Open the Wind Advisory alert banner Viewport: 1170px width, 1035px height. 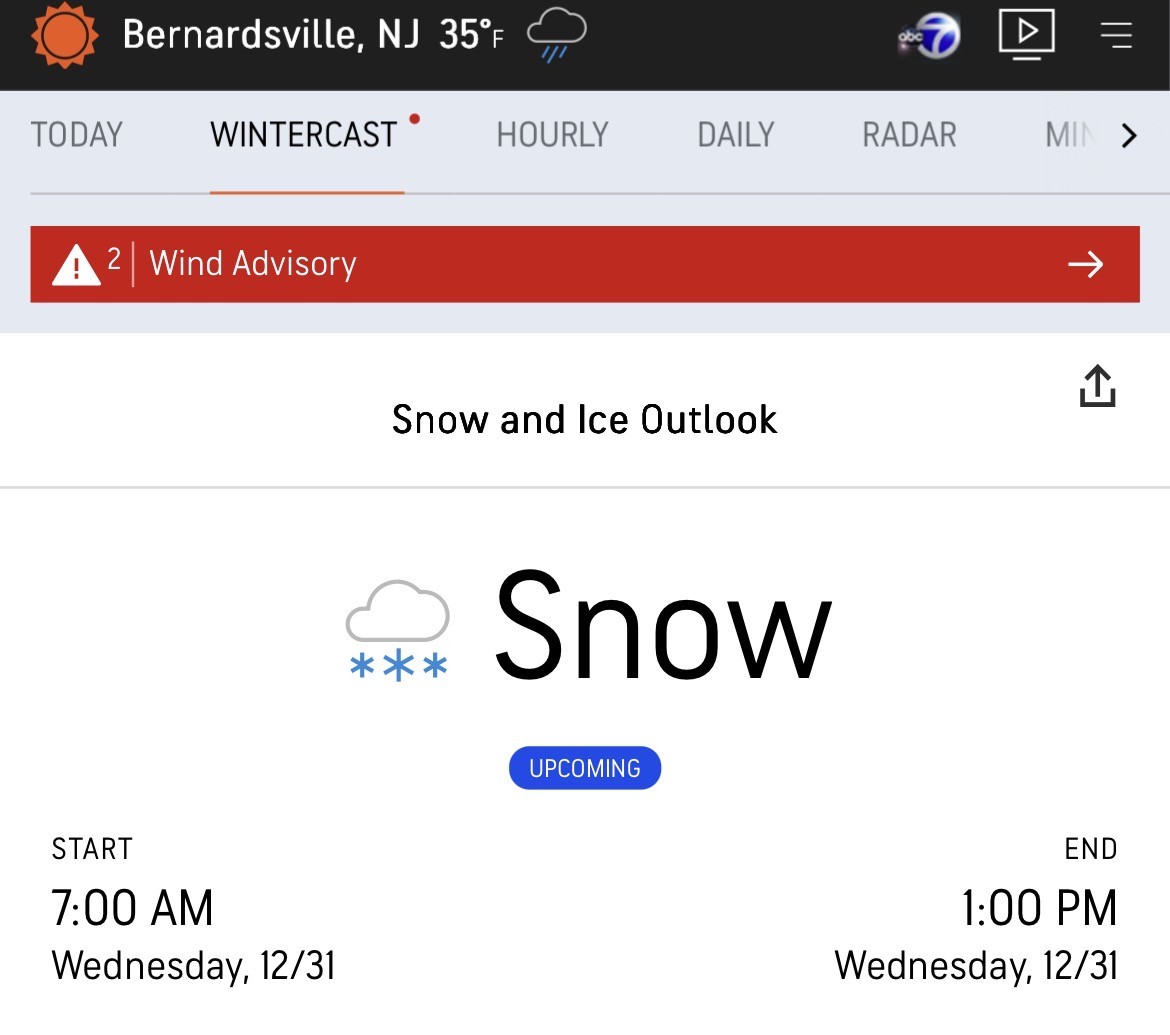pyautogui.click(x=585, y=264)
